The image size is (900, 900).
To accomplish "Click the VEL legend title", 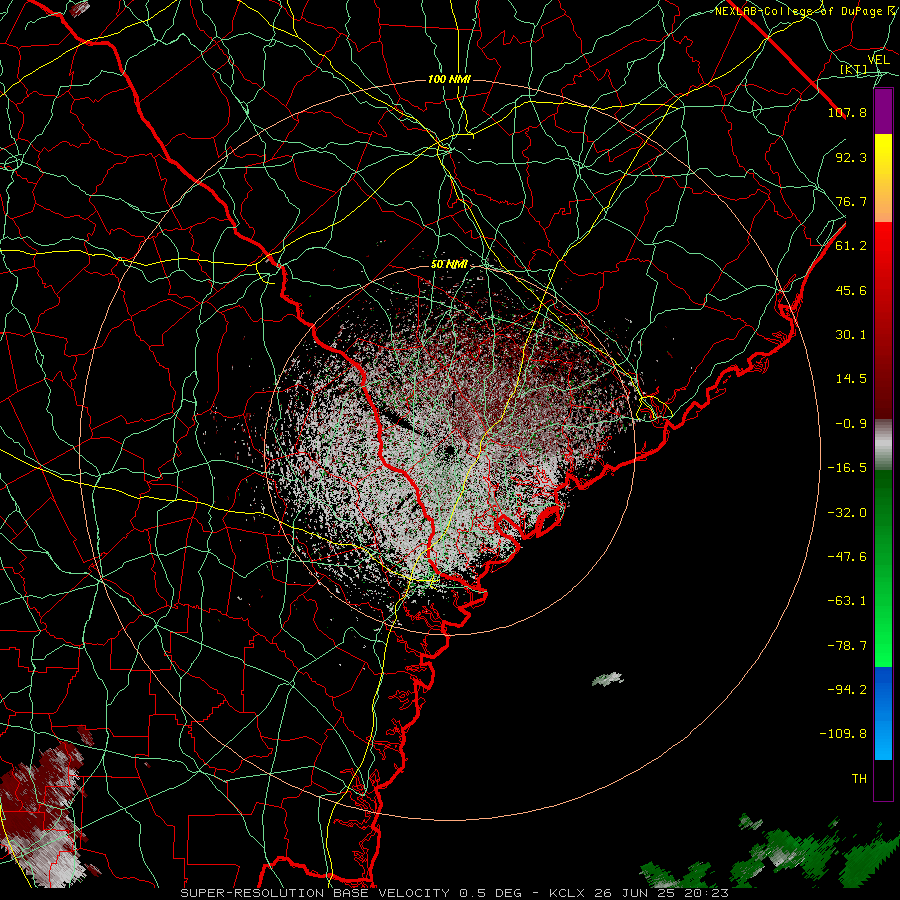I will point(879,60).
